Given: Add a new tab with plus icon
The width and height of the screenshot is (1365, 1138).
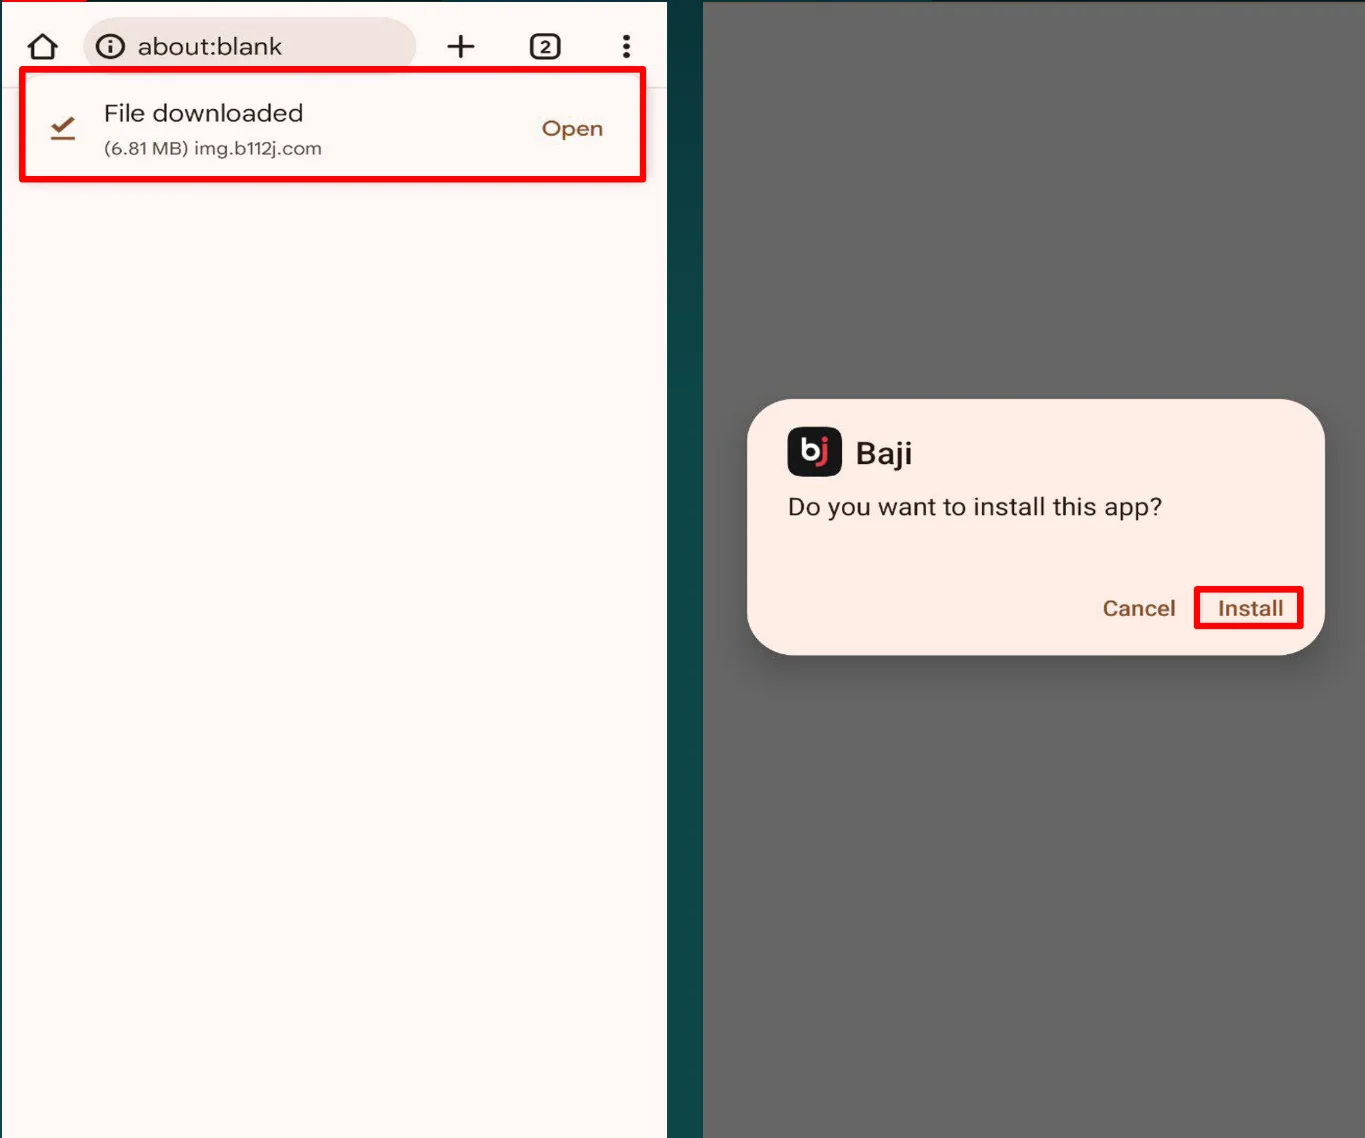Looking at the screenshot, I should pyautogui.click(x=460, y=46).
